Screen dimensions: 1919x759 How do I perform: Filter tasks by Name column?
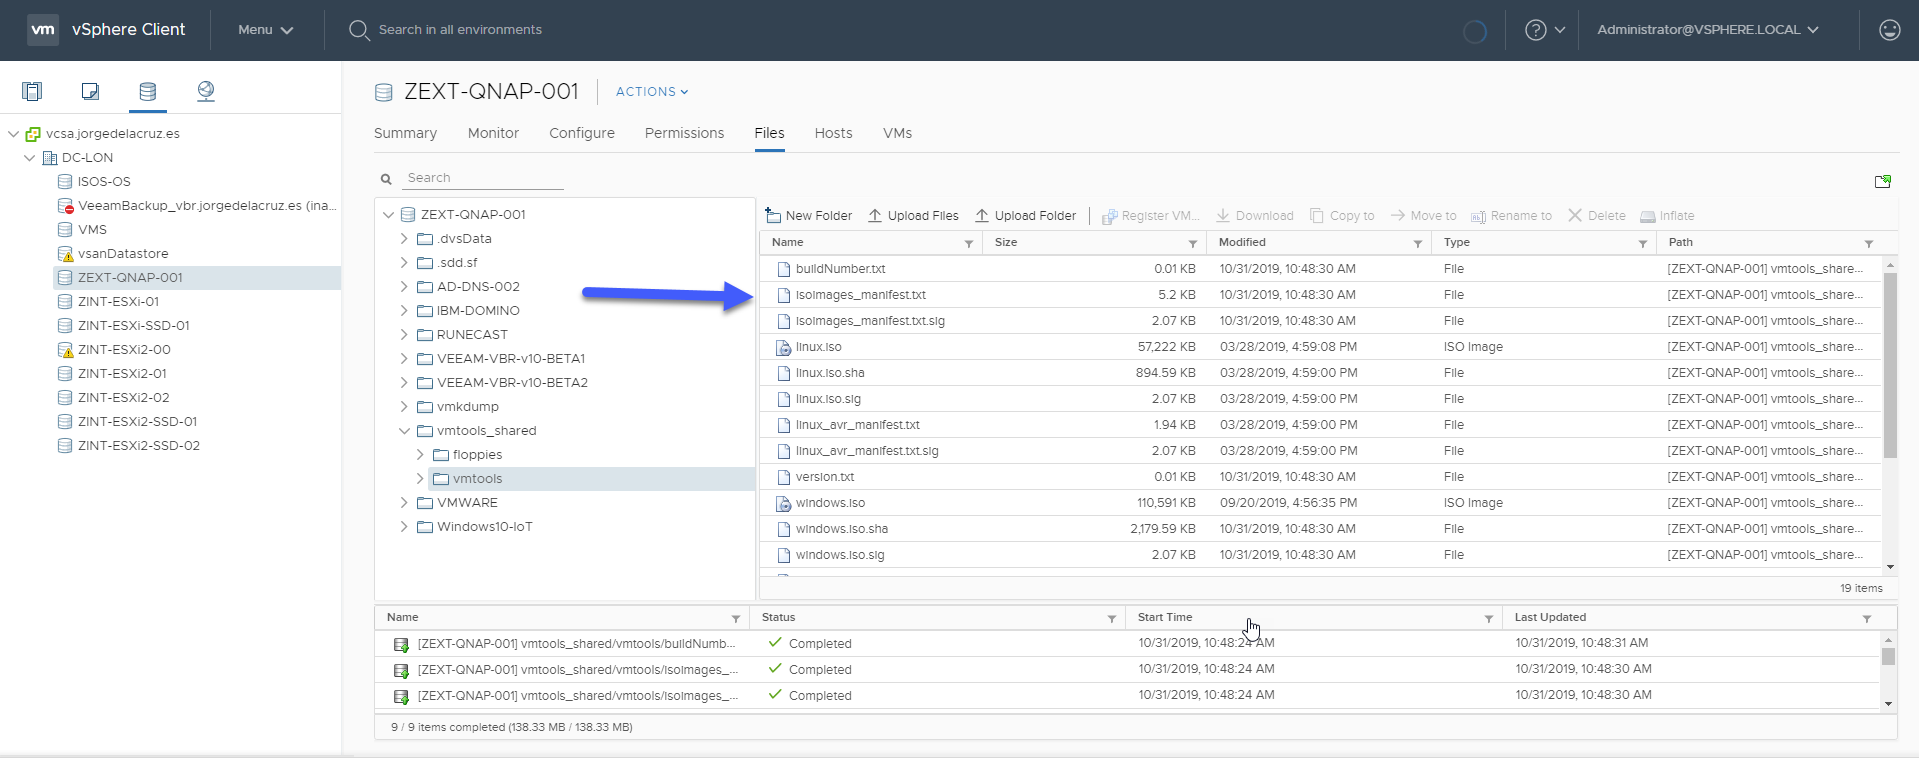pyautogui.click(x=736, y=619)
